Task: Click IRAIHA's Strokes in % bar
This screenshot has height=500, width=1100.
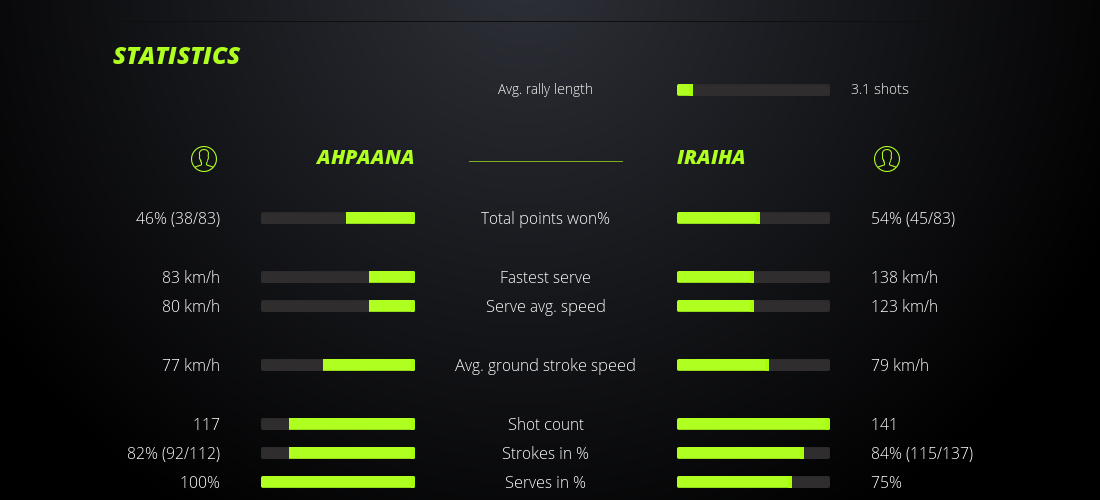Action: (x=753, y=453)
